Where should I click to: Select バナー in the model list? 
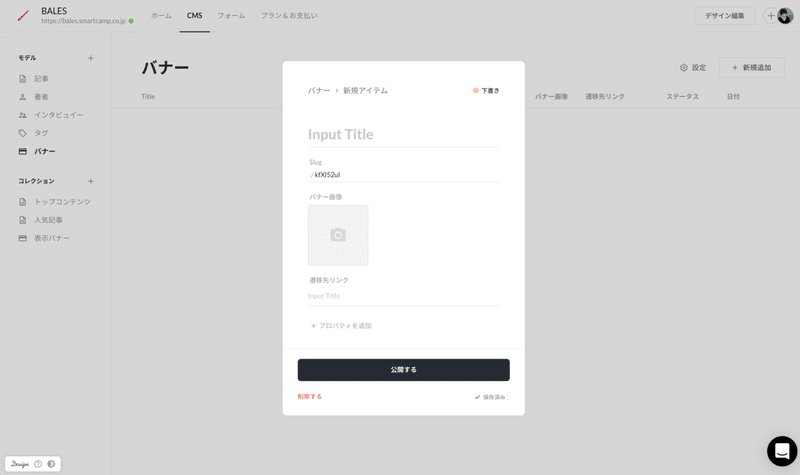click(45, 152)
